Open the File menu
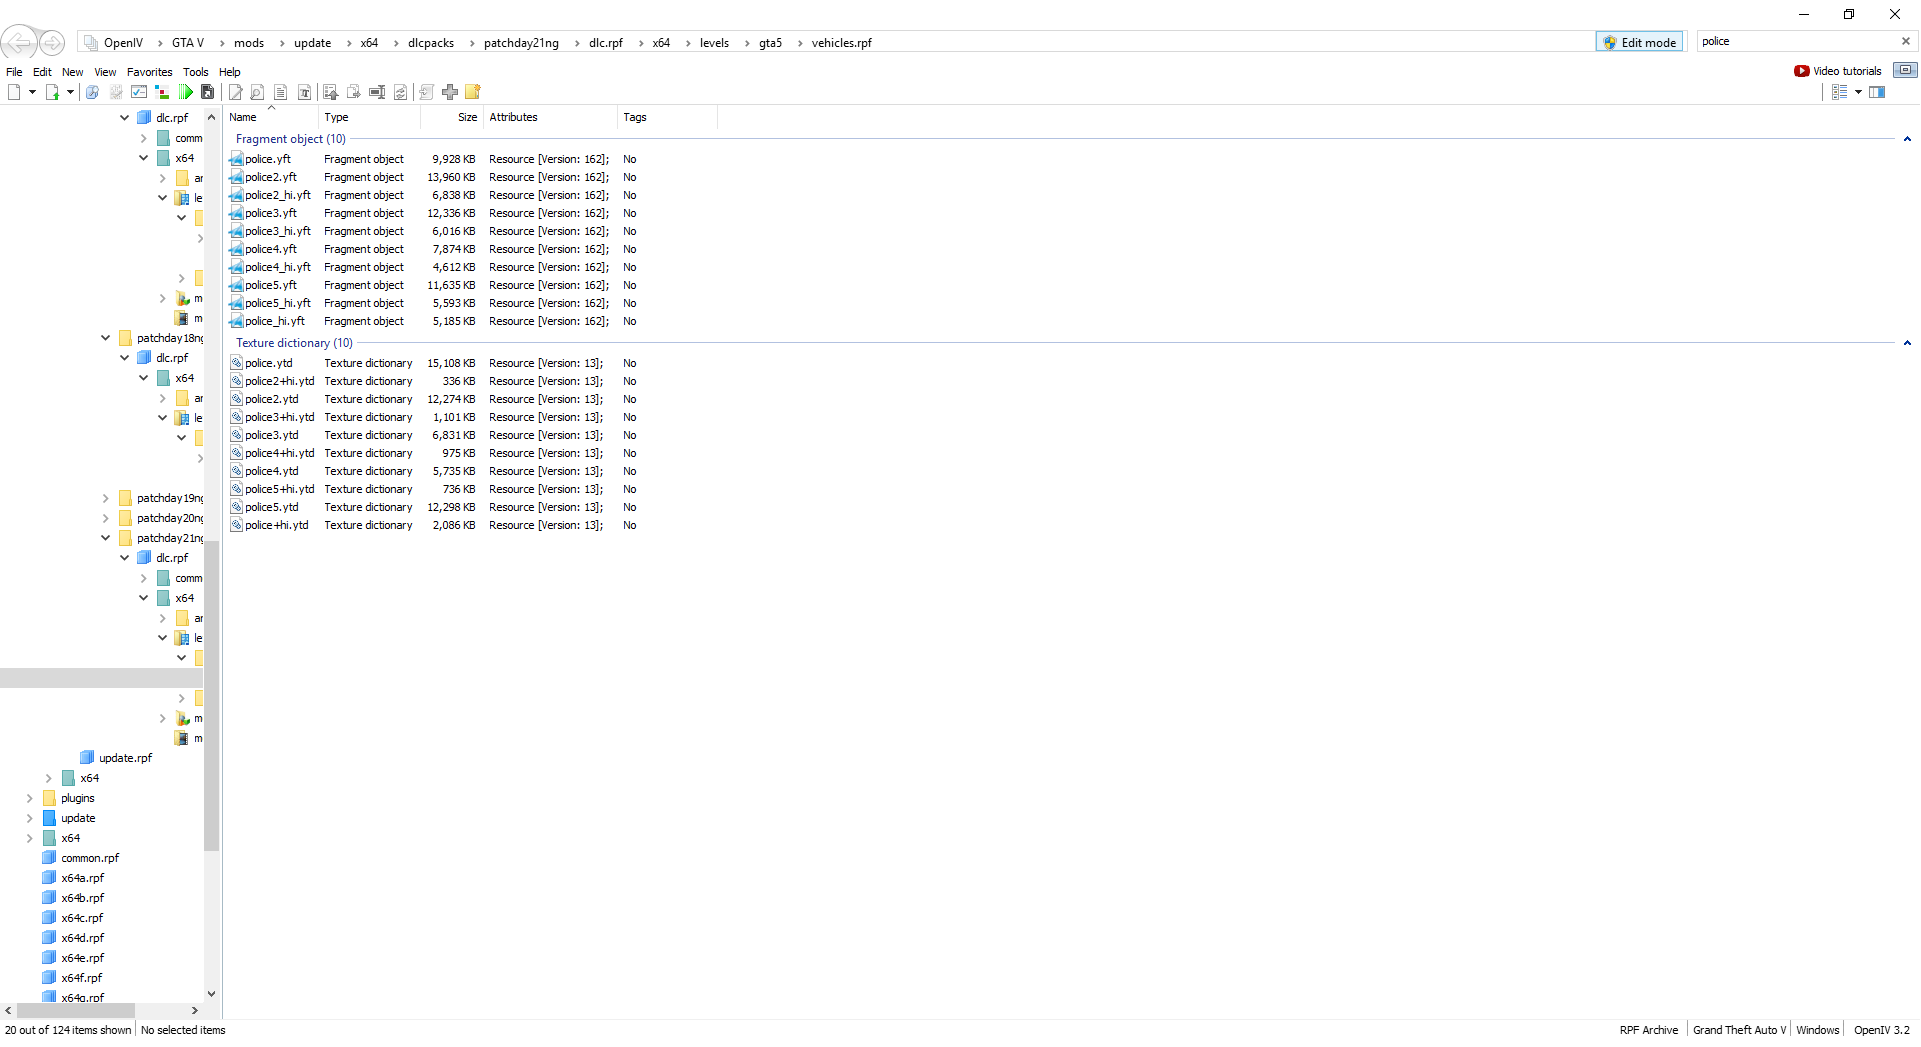 14,72
